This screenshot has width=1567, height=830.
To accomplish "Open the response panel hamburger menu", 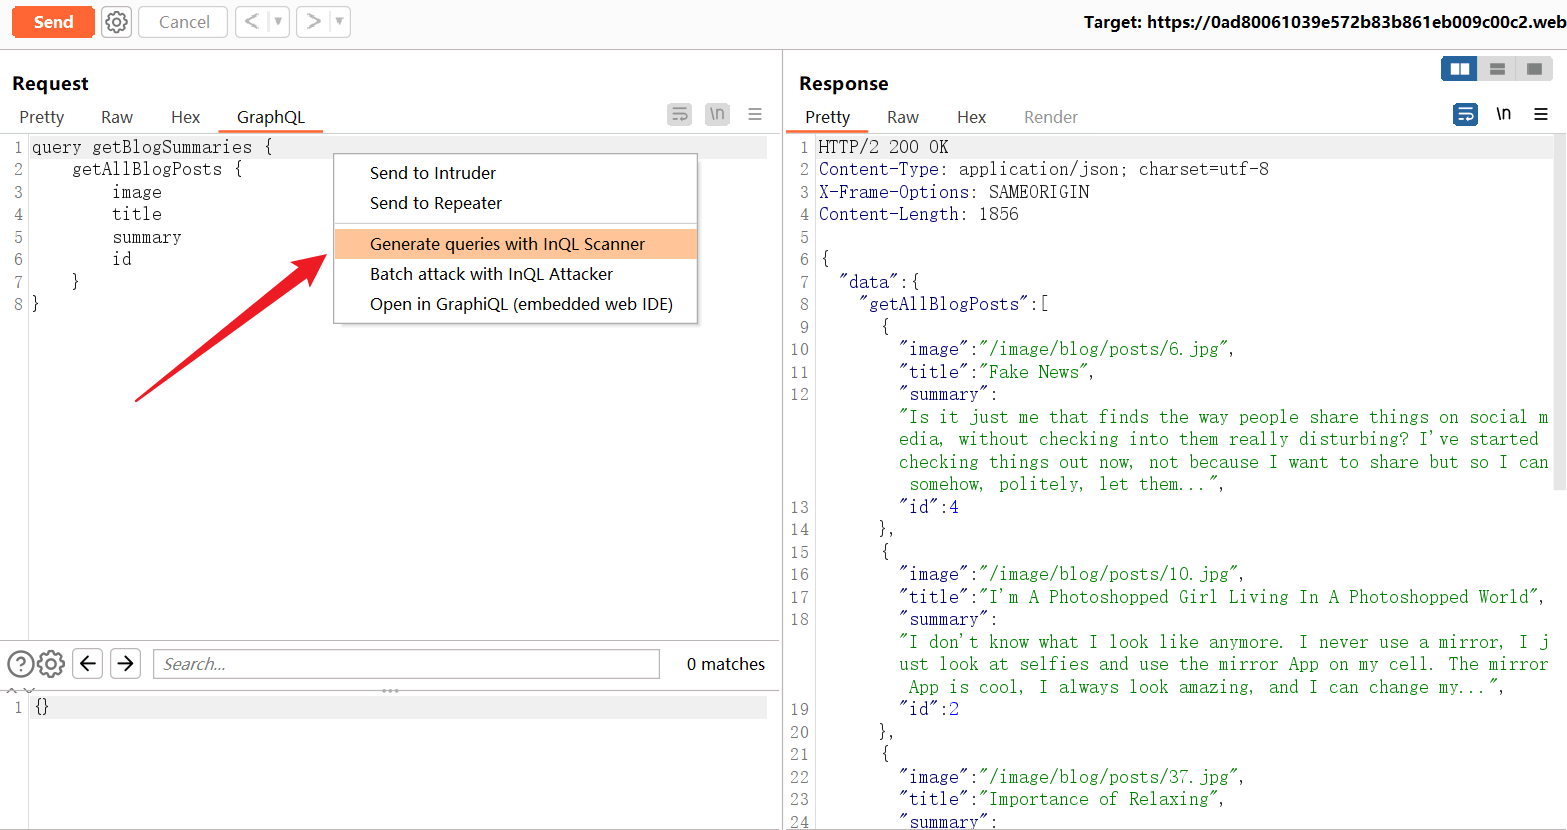I will pyautogui.click(x=1541, y=115).
